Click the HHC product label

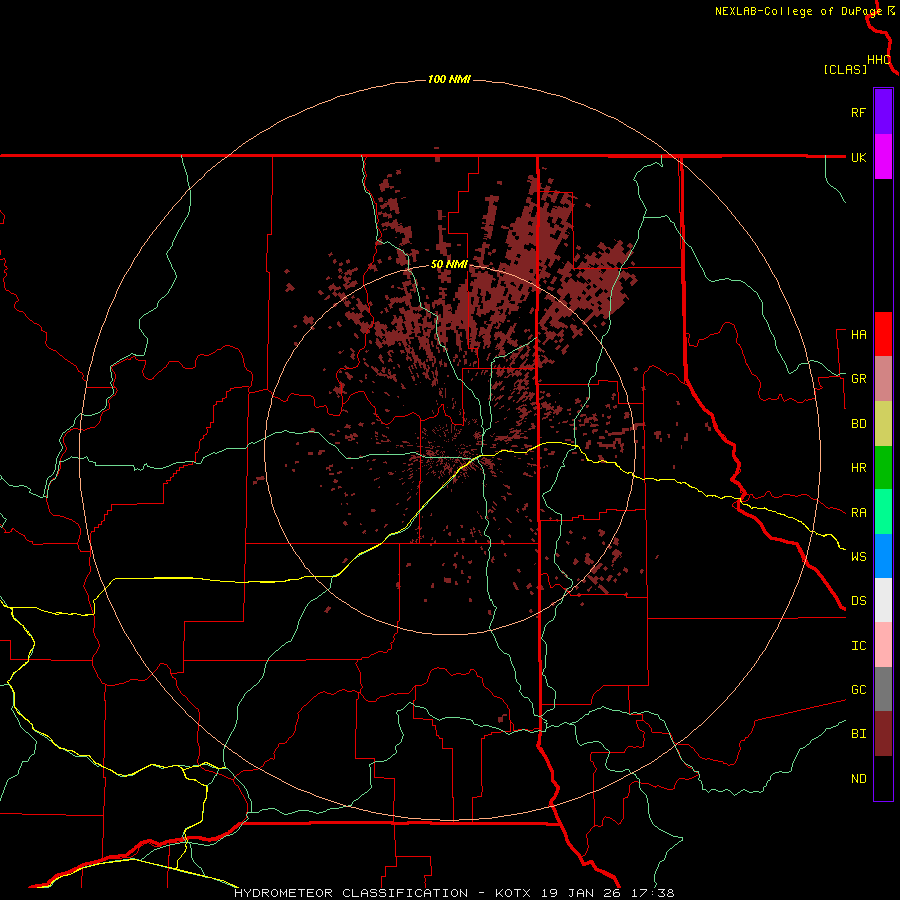coord(879,60)
